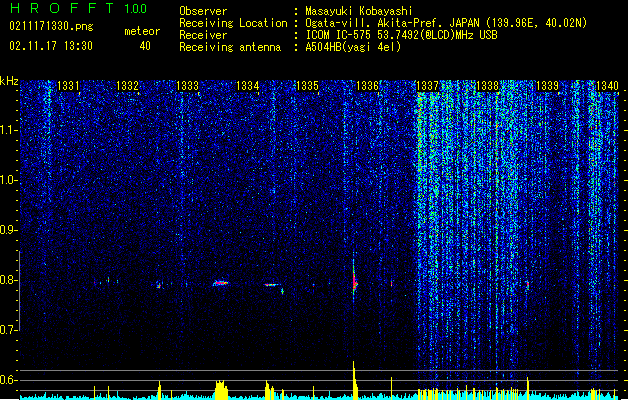Select the file name 0211171330.png
Screen dimensions: 629x400
(51, 26)
